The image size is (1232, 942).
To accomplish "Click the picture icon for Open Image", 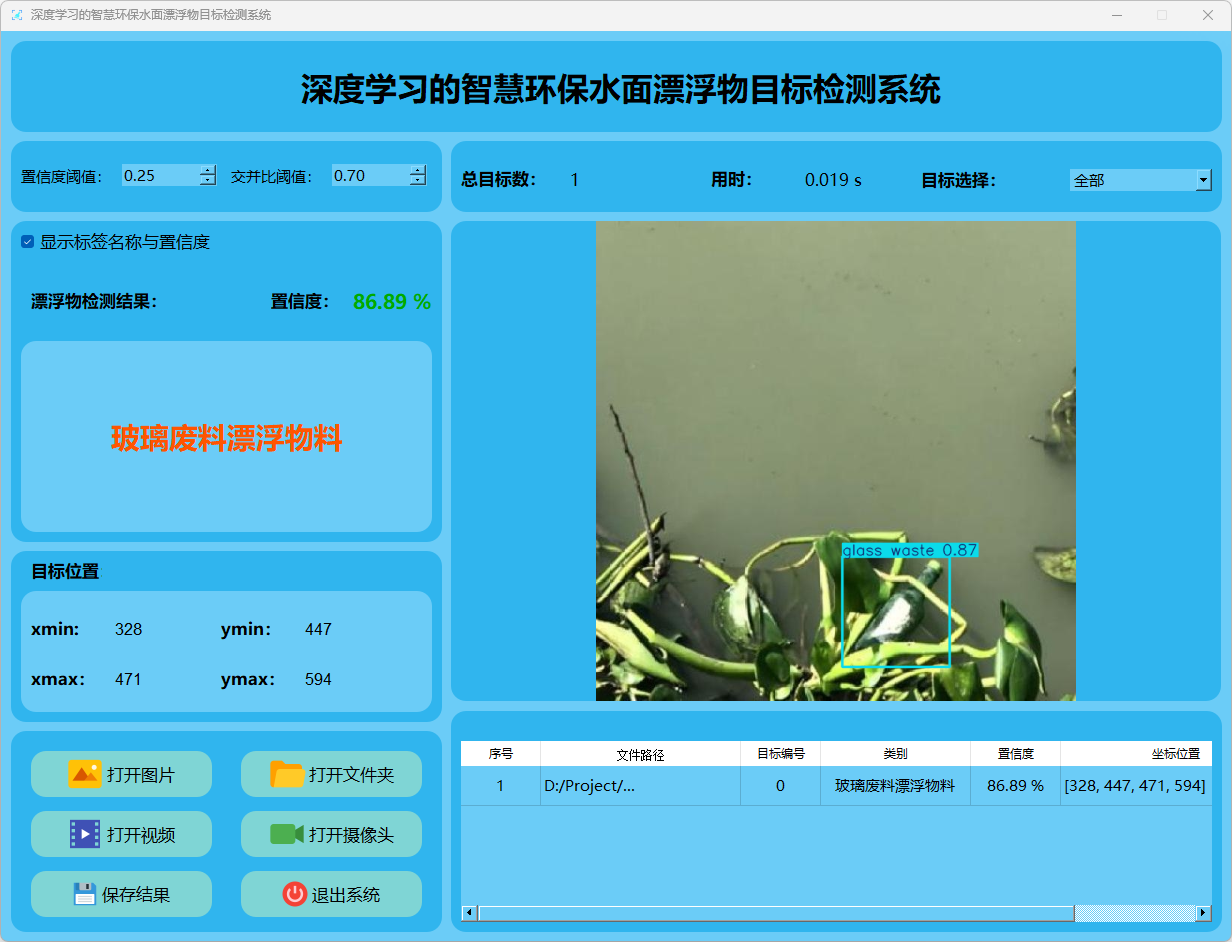I will tap(85, 774).
